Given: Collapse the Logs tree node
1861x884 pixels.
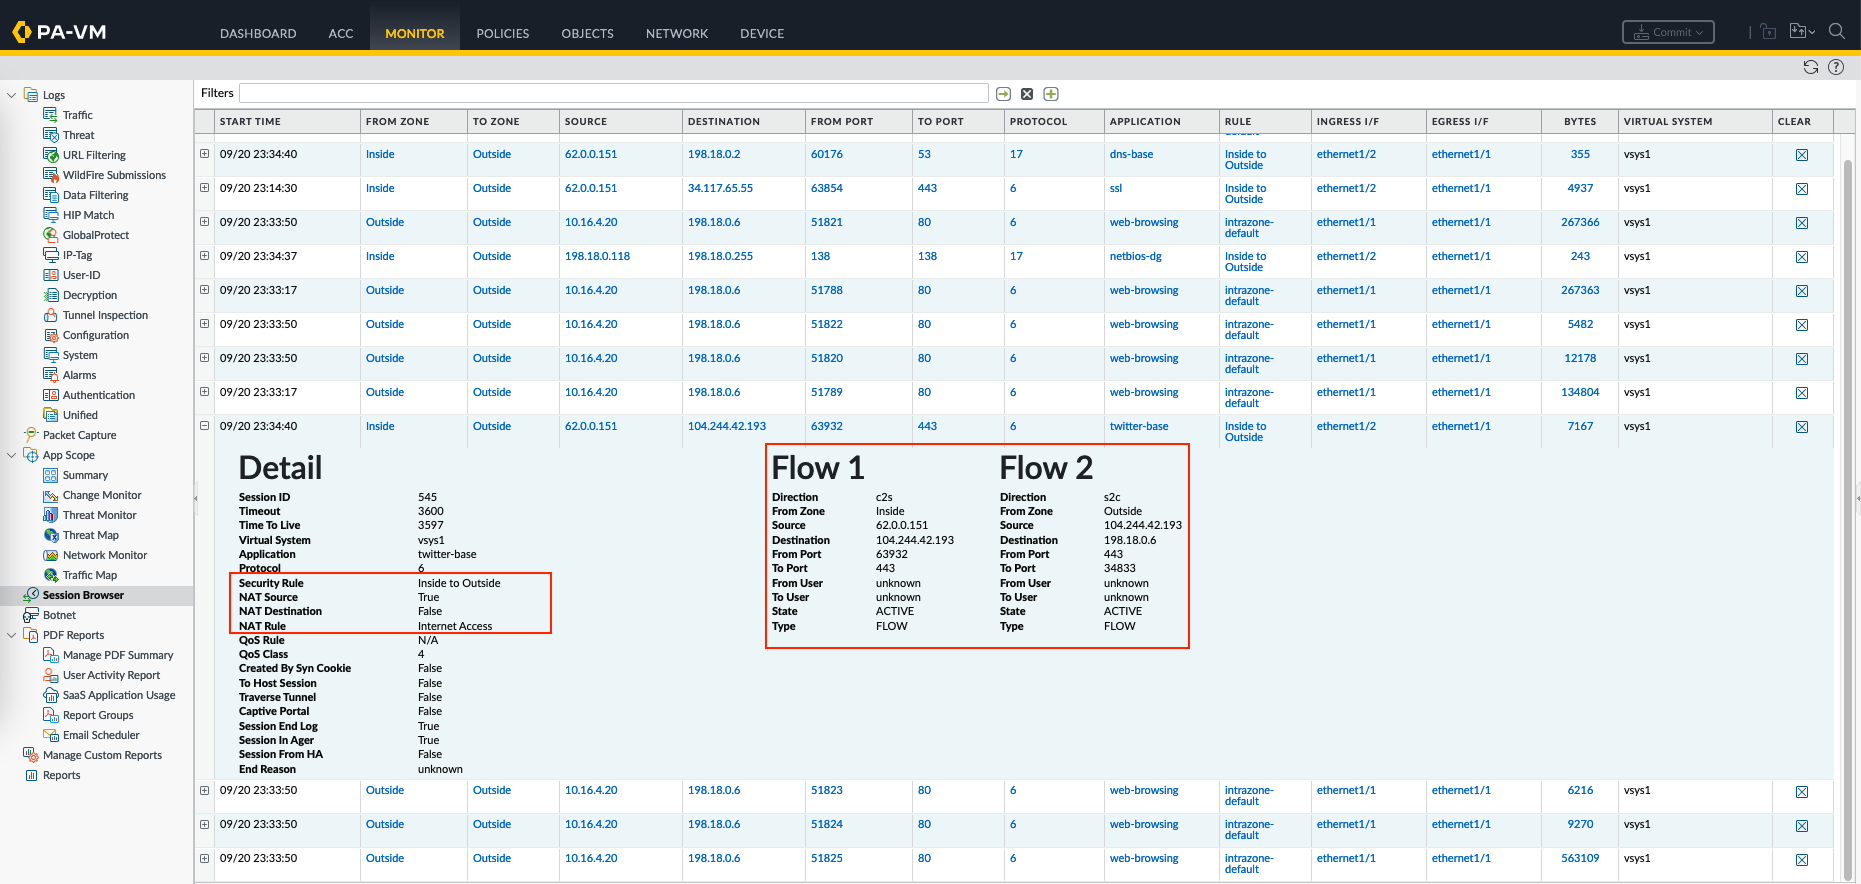Looking at the screenshot, I should [12, 95].
